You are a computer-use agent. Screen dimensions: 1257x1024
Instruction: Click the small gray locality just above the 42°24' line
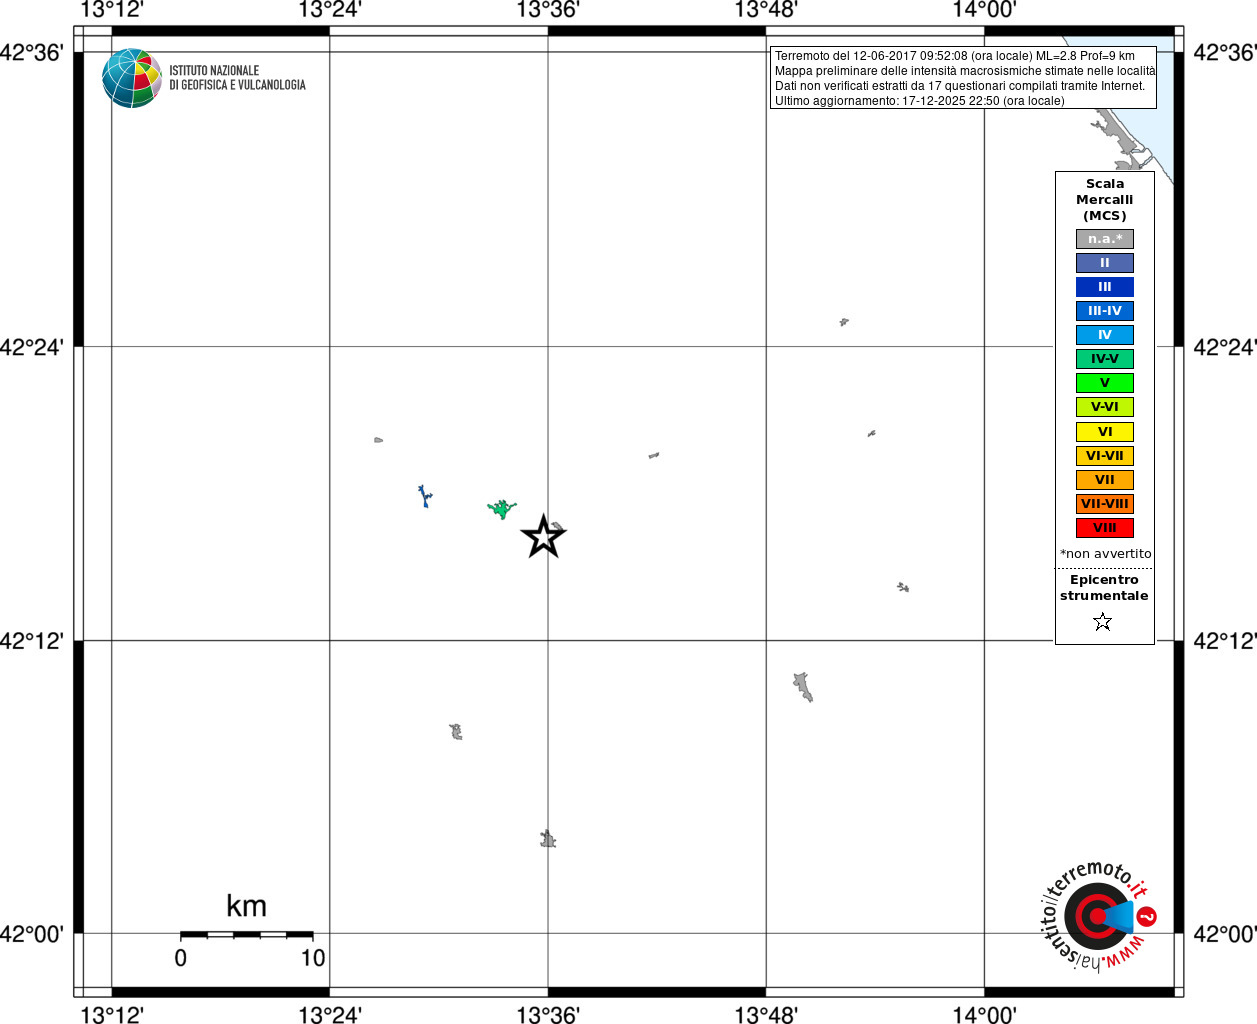click(x=844, y=322)
